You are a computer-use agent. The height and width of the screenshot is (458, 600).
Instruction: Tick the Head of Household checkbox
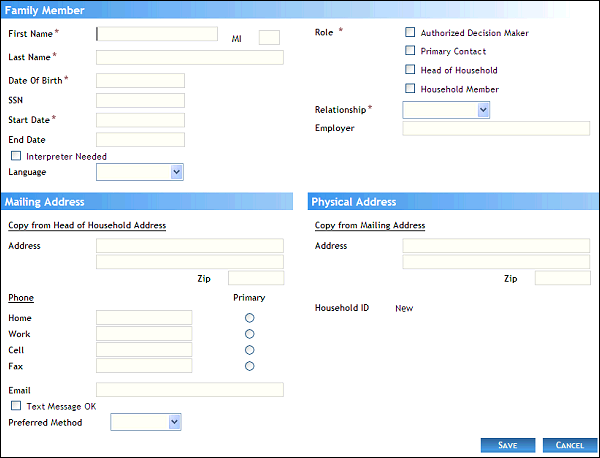coord(410,70)
